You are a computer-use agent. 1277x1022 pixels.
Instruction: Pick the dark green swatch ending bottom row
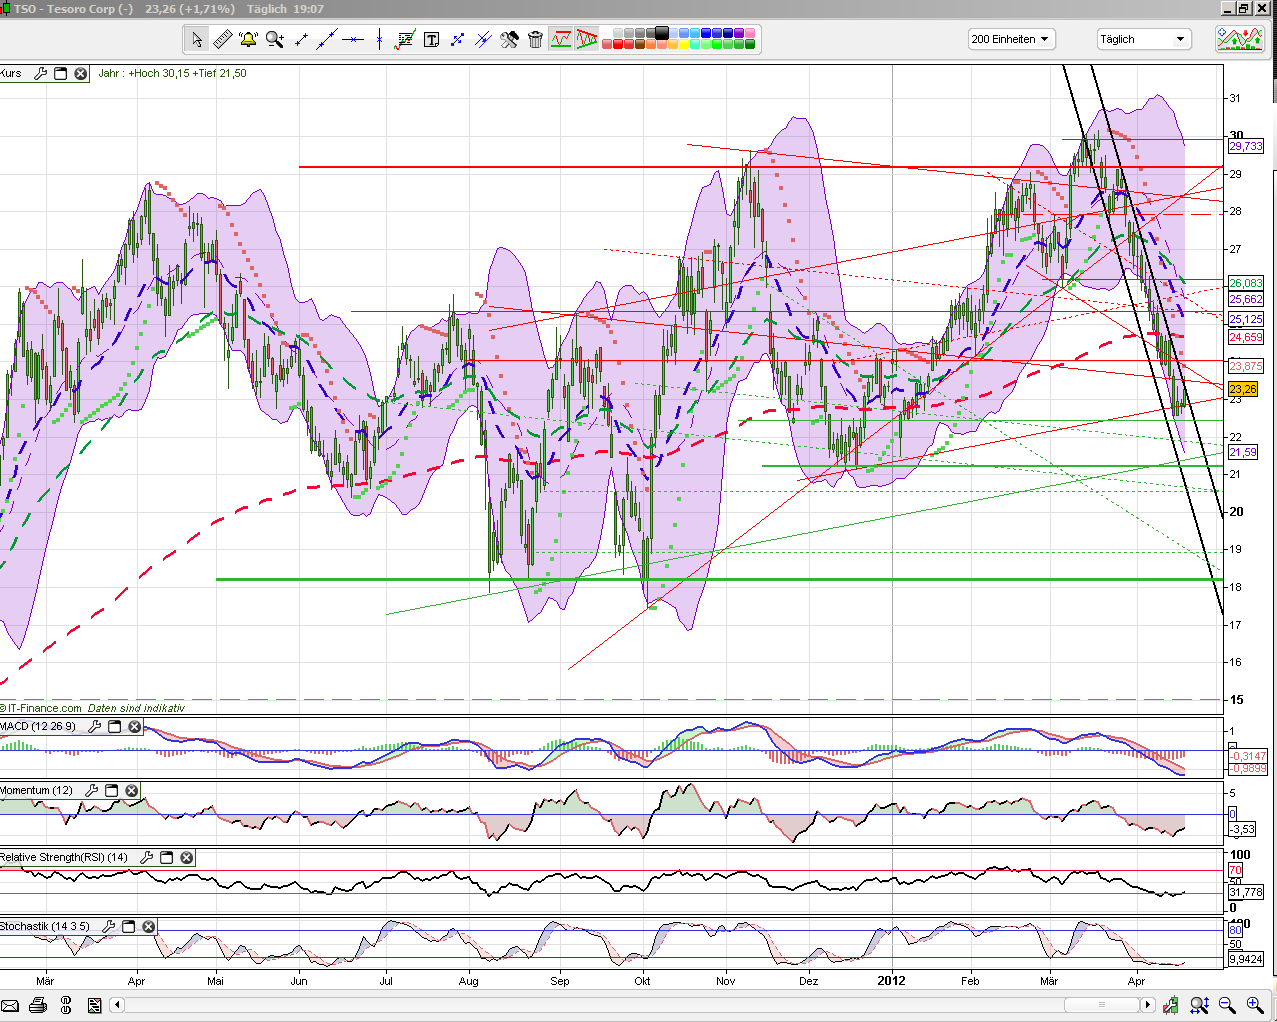pos(750,45)
